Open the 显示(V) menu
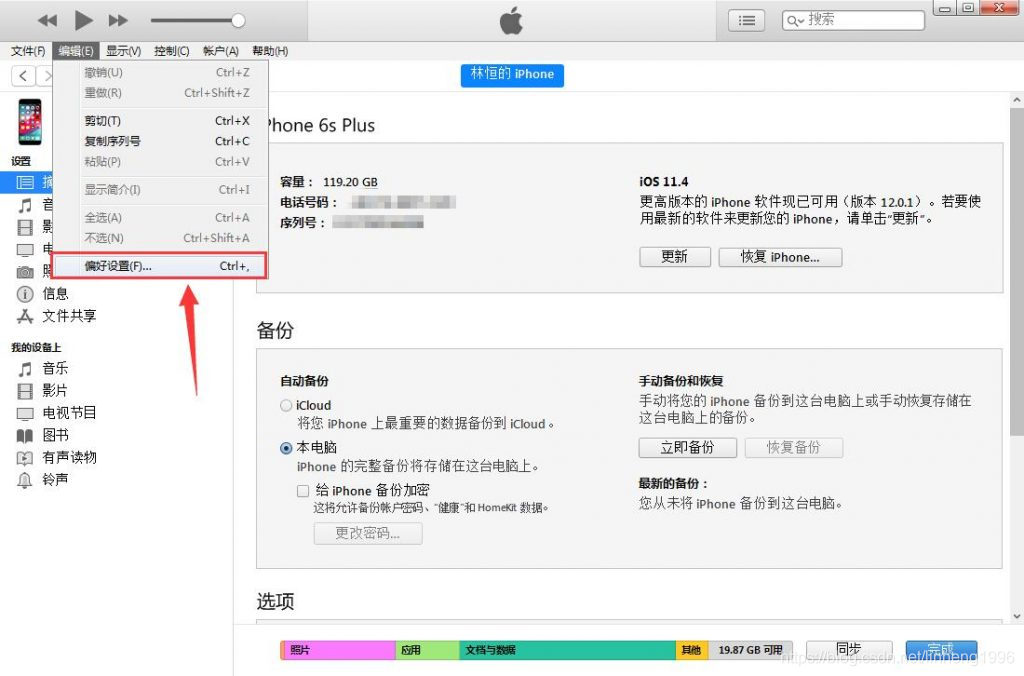 click(123, 51)
